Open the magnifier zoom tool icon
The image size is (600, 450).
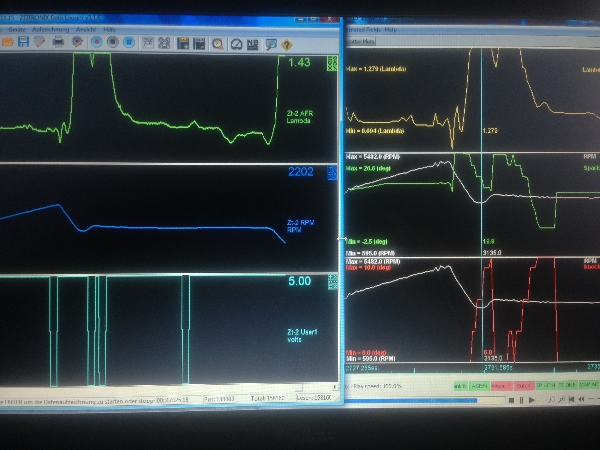[x=217, y=43]
